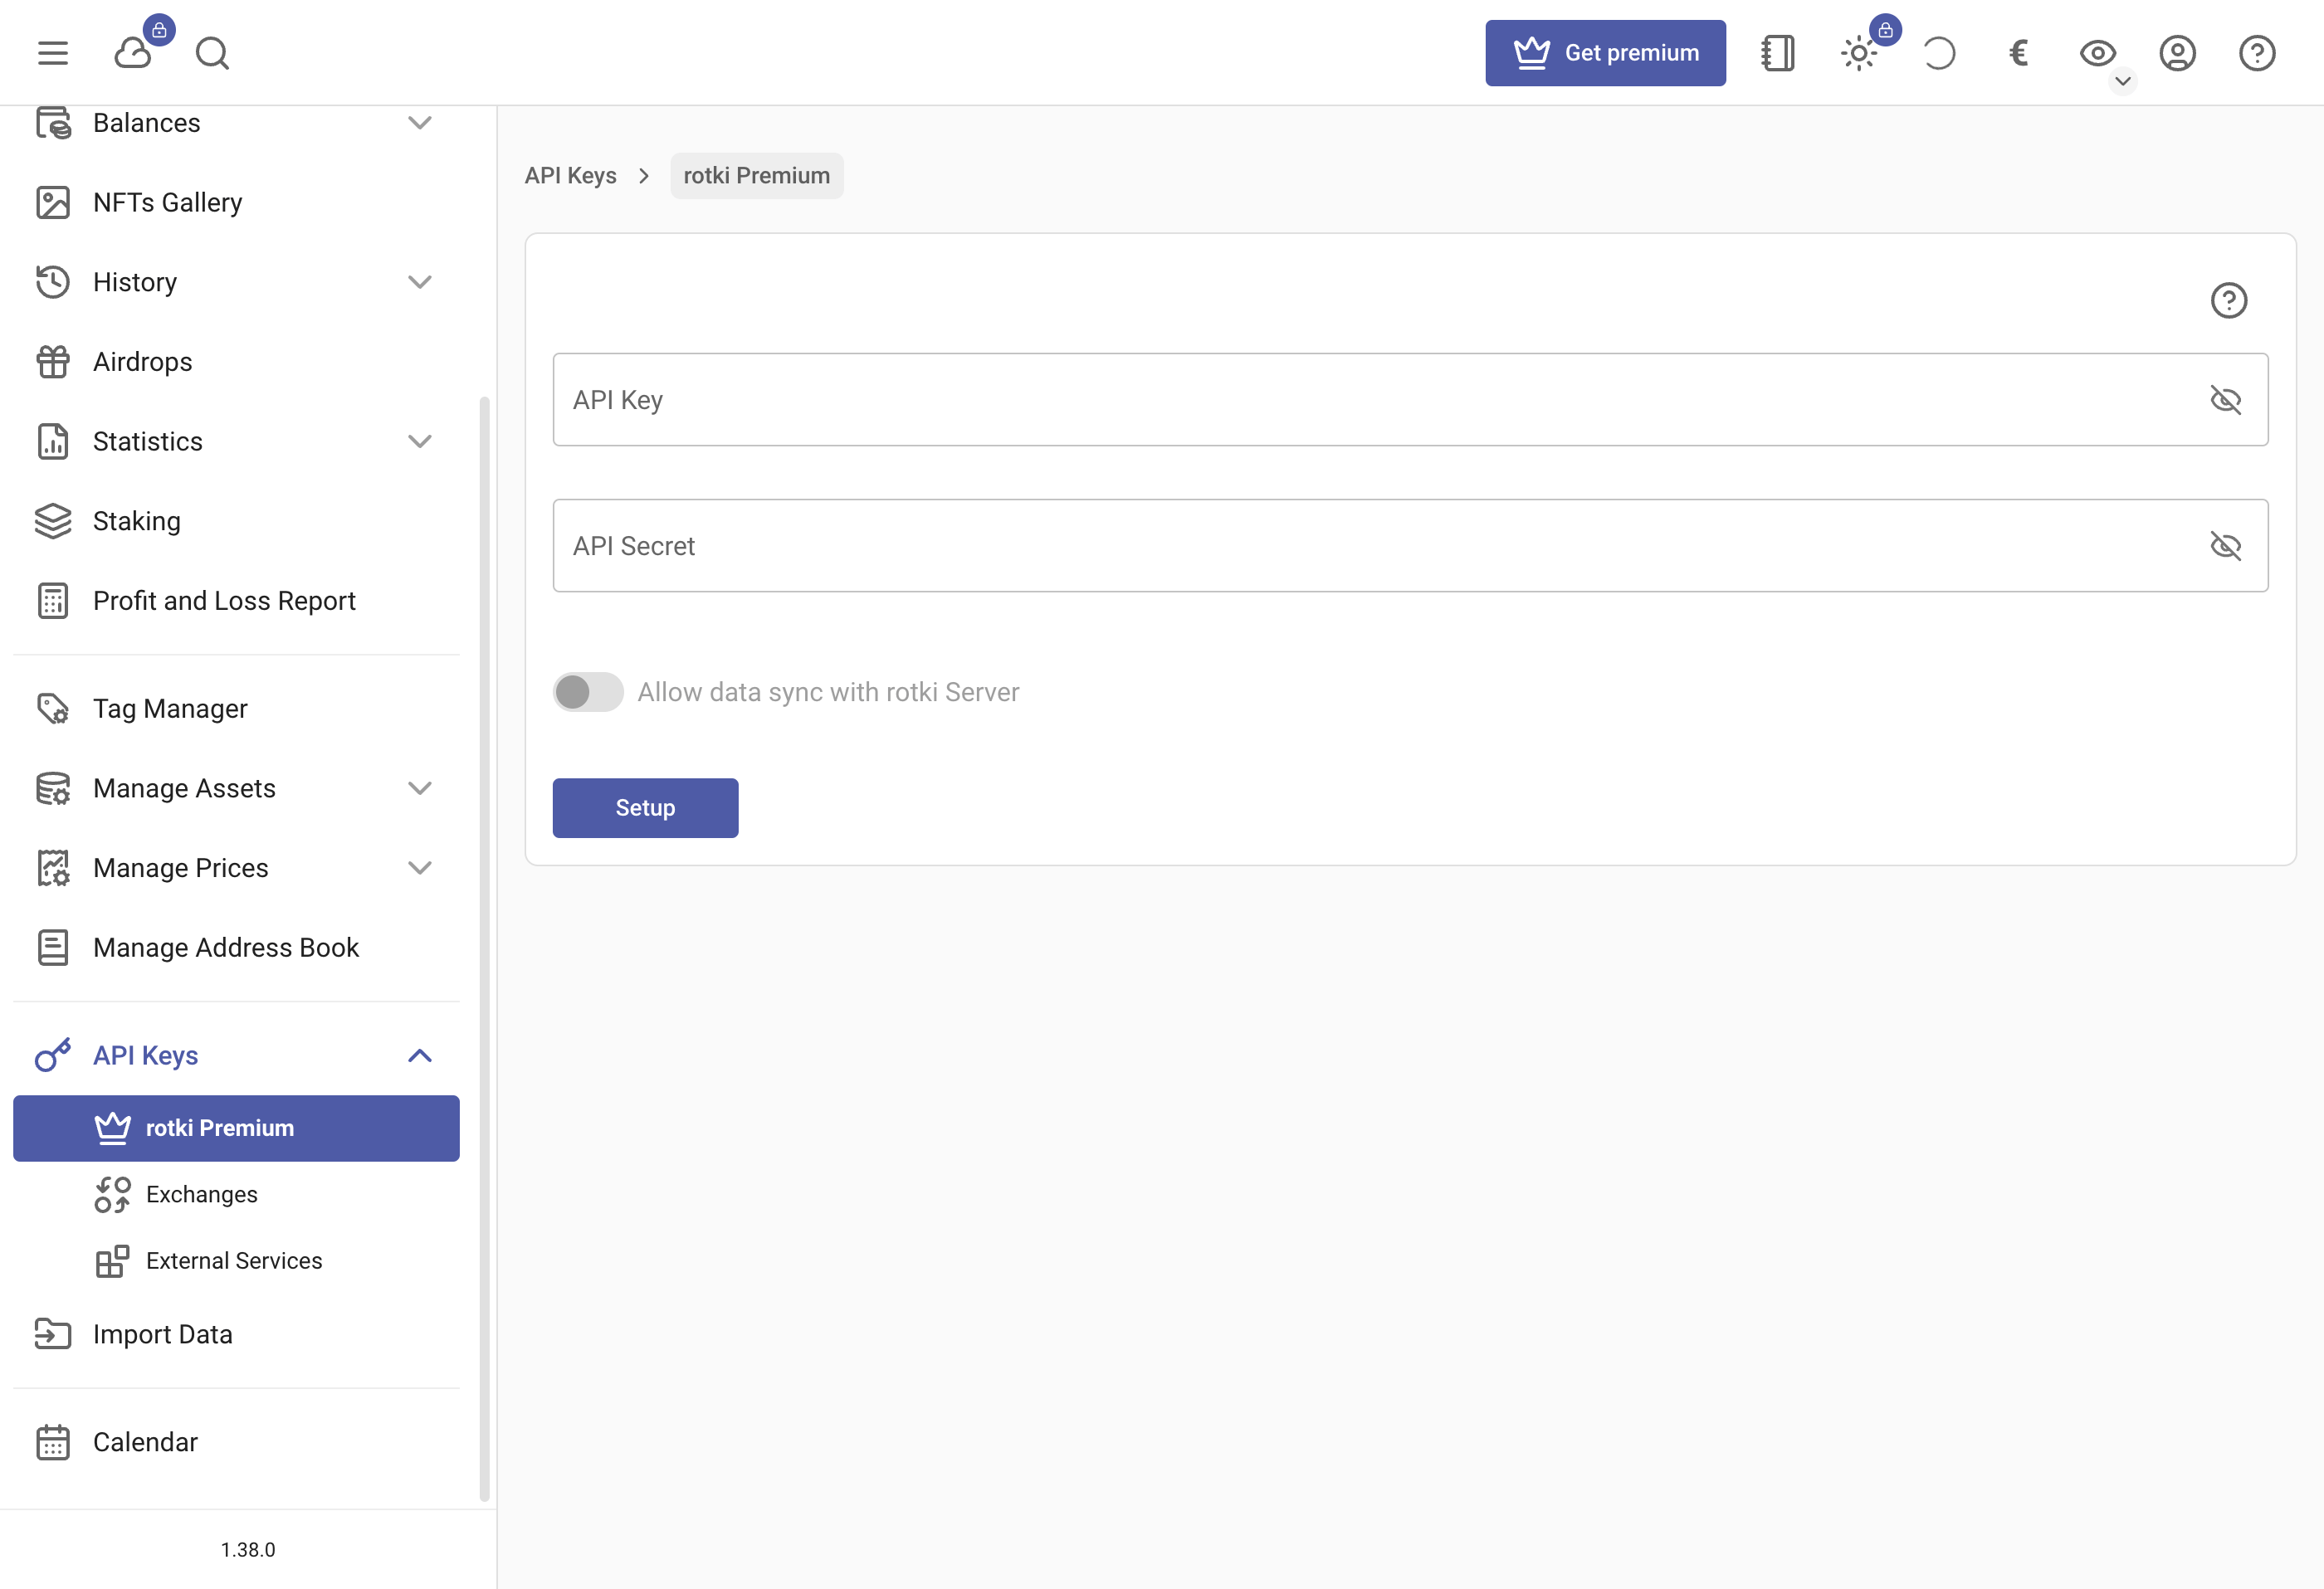Click the Airdrops gift icon
2324x1589 pixels.
53,362
